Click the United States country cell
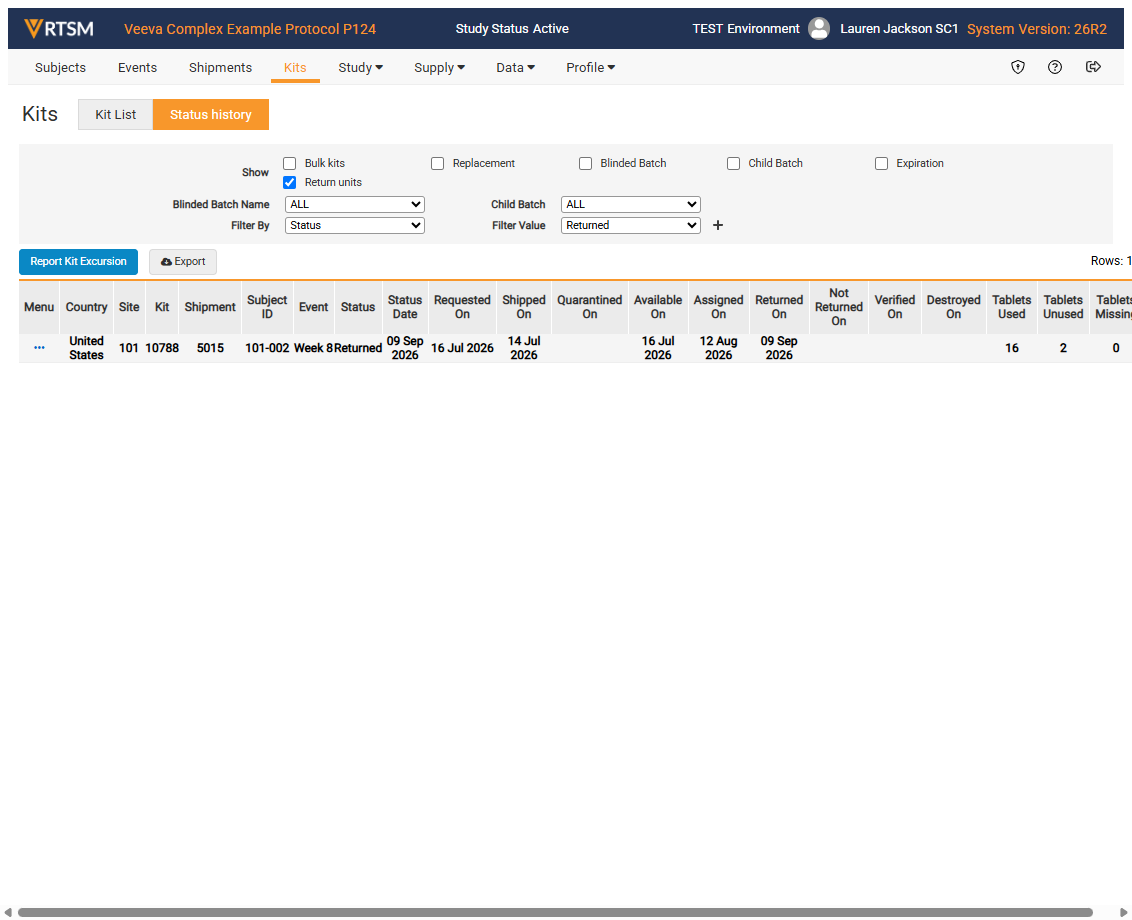 point(87,348)
